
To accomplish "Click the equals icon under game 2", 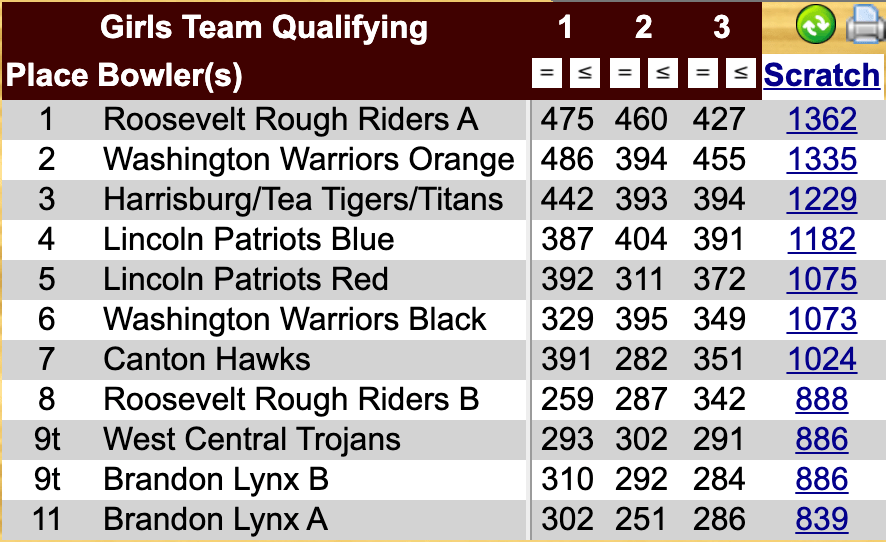I will click(624, 73).
